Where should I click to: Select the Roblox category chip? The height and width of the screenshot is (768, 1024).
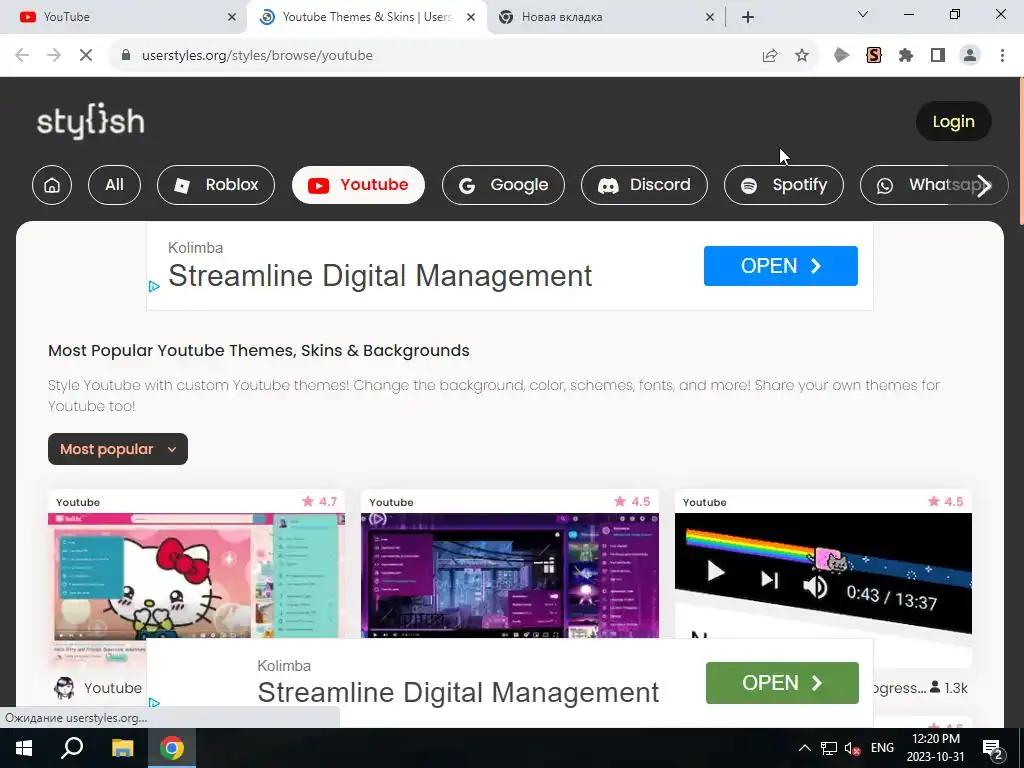(x=216, y=185)
